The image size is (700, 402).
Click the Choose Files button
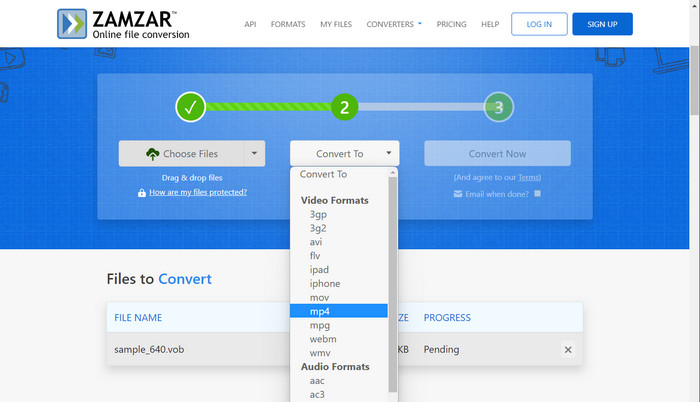point(181,153)
